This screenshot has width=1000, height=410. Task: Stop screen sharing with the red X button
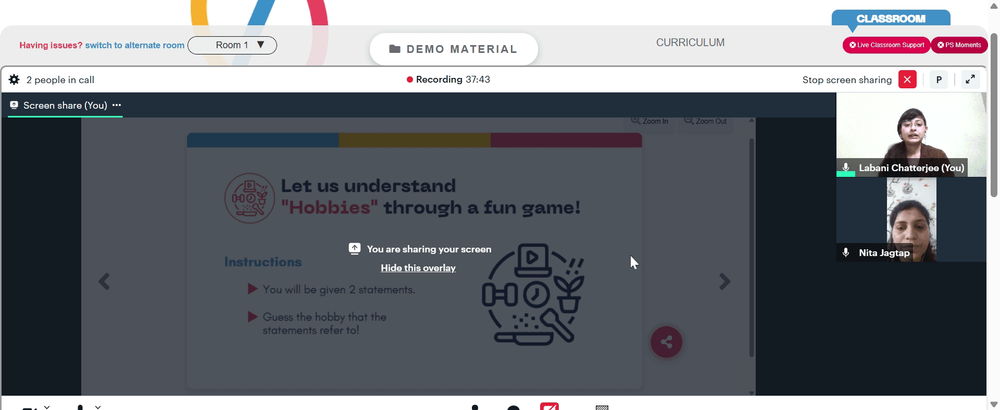[907, 80]
